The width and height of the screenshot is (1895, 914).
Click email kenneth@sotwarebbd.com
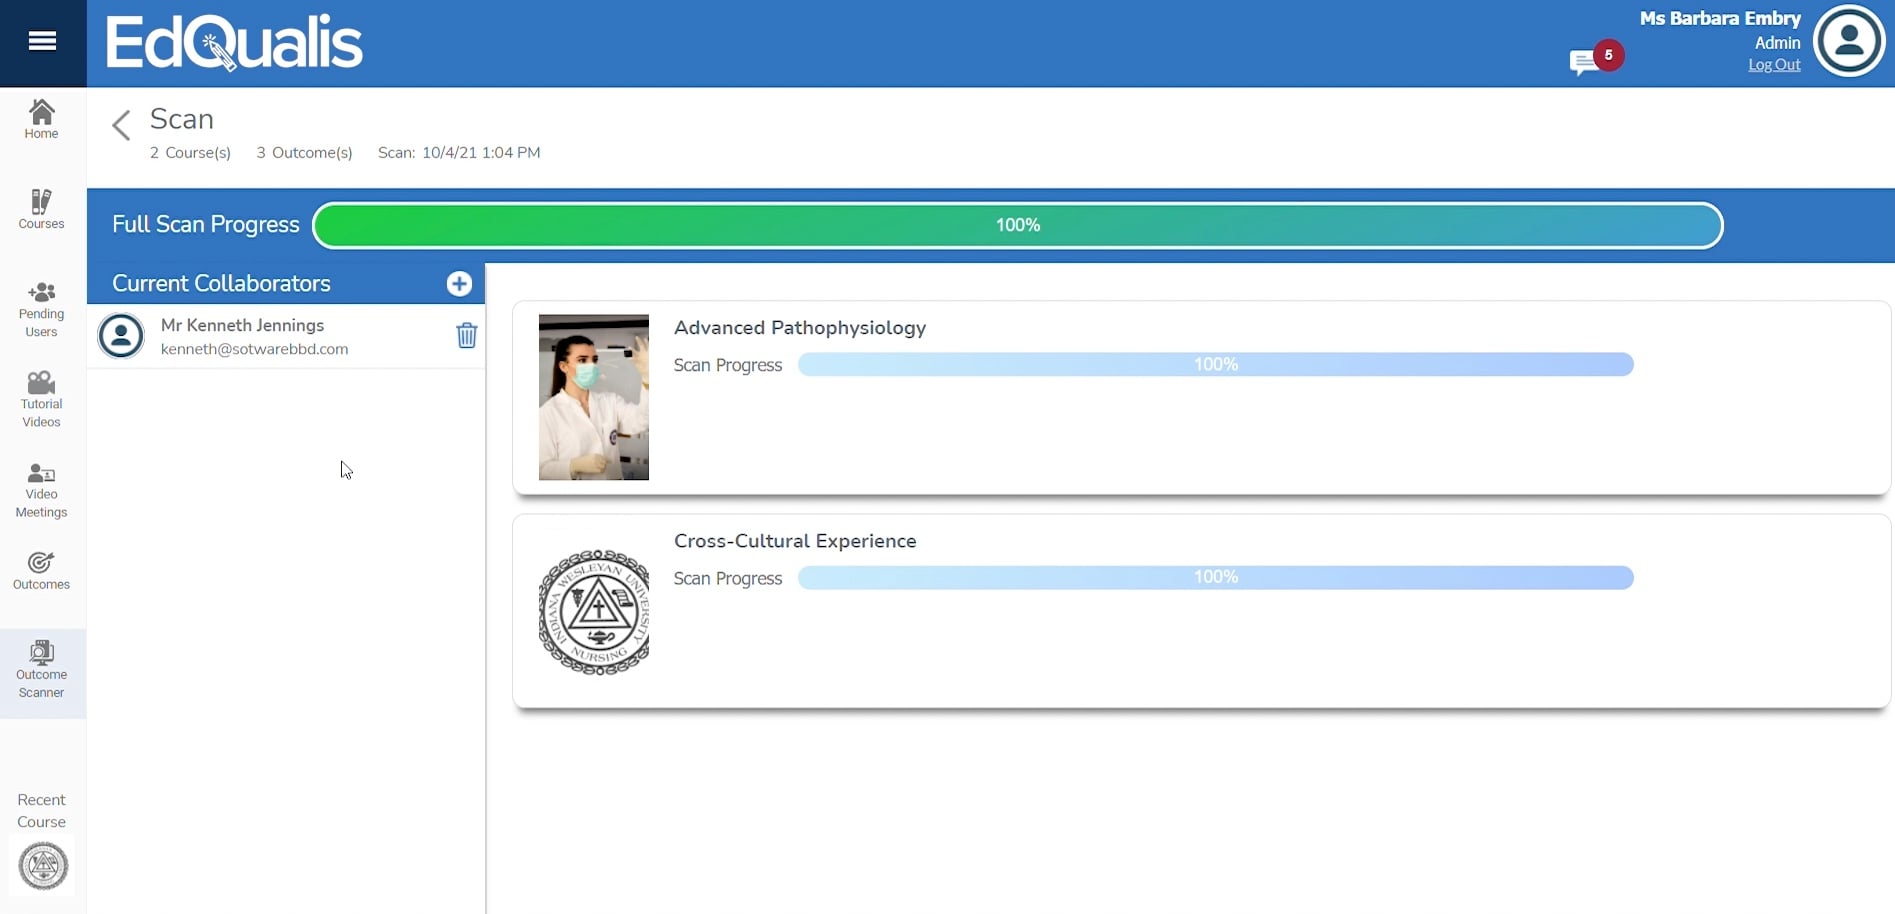point(254,349)
